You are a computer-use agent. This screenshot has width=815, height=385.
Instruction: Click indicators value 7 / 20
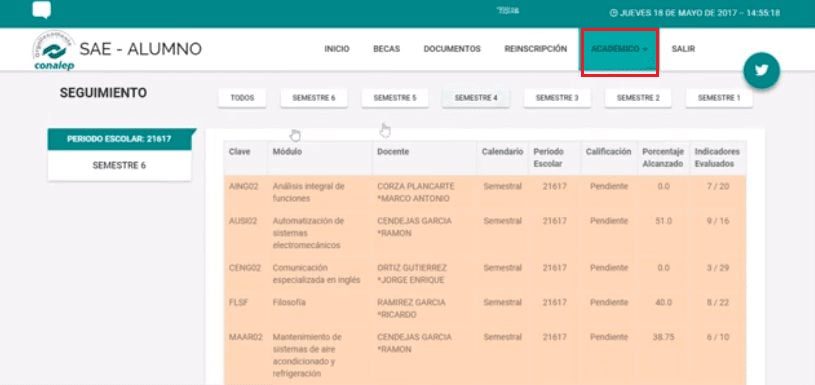pyautogui.click(x=717, y=186)
